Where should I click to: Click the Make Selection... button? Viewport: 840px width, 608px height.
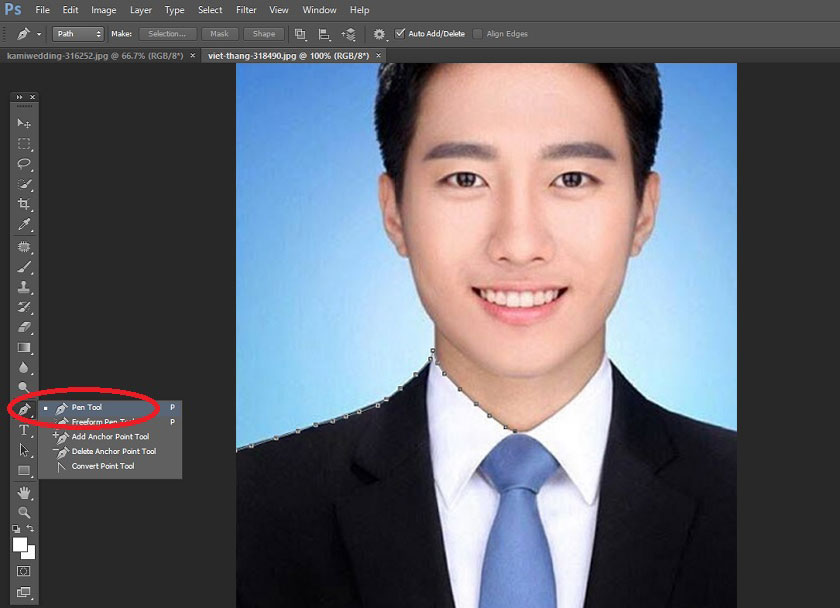167,34
